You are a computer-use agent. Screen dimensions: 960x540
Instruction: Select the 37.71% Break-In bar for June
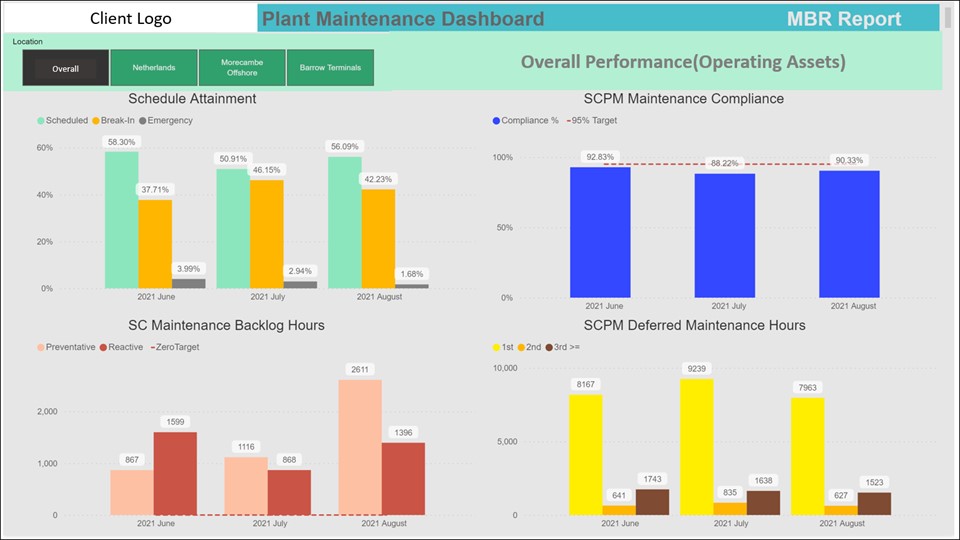(x=155, y=244)
